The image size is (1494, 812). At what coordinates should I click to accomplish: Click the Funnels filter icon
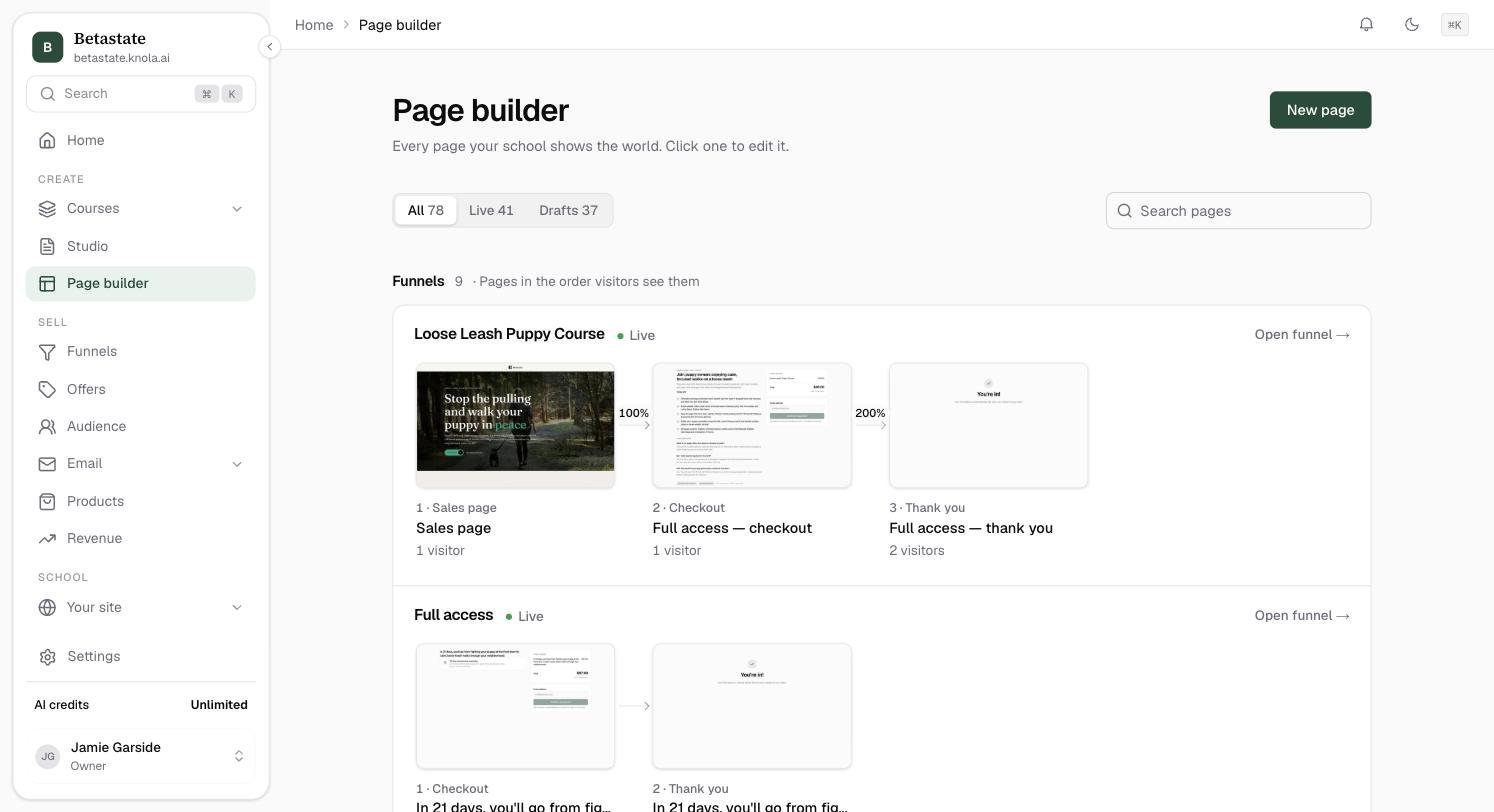point(47,352)
